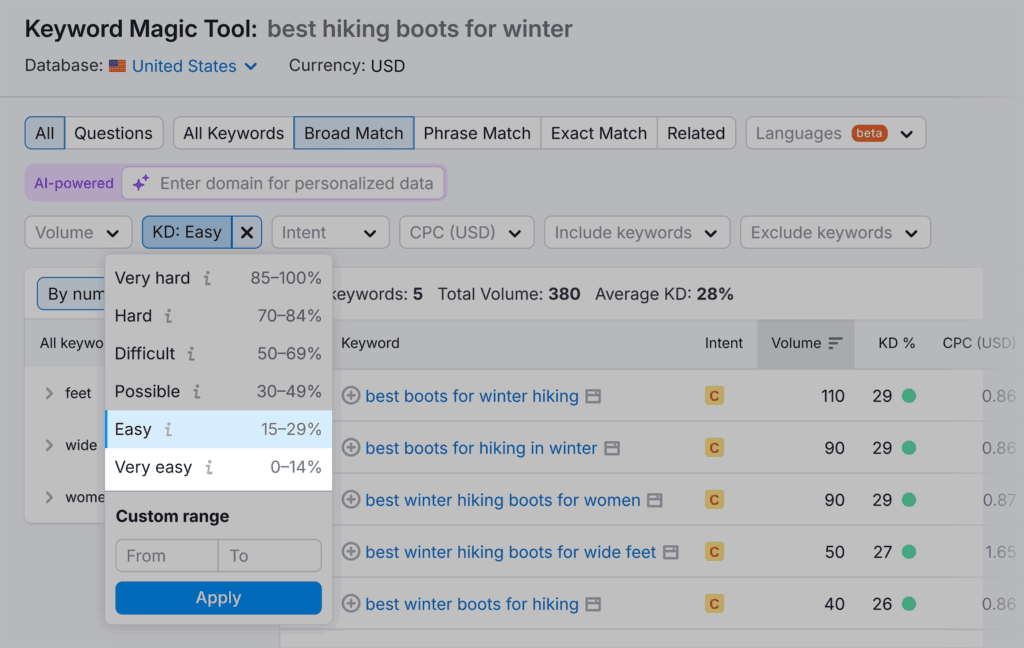Open SERP icon for 'best boots for hiking in winter'
The width and height of the screenshot is (1024, 648).
tap(612, 448)
